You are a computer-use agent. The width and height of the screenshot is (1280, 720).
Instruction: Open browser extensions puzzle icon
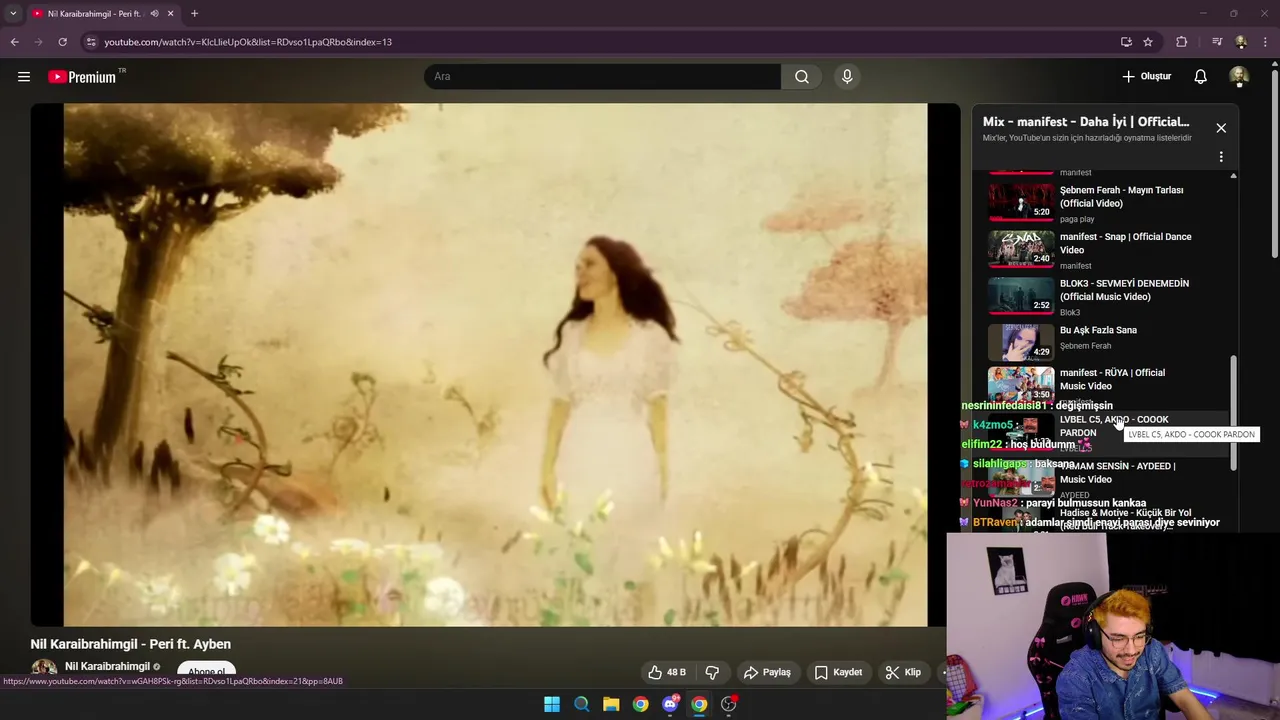(x=1182, y=42)
